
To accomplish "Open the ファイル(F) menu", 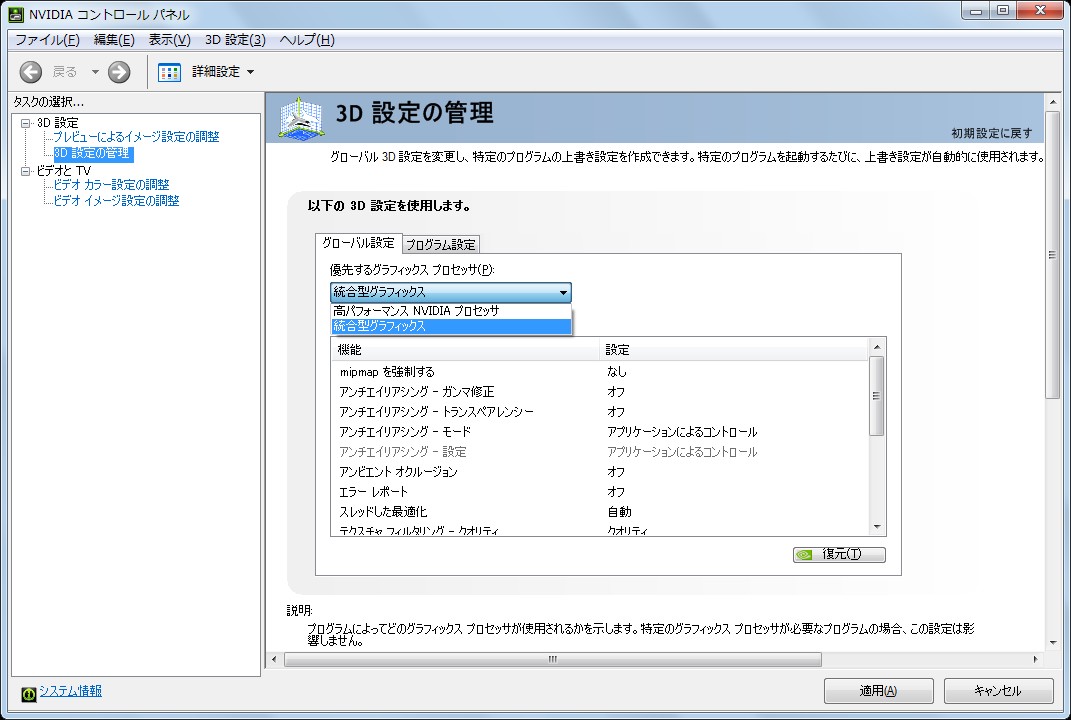I will 47,40.
